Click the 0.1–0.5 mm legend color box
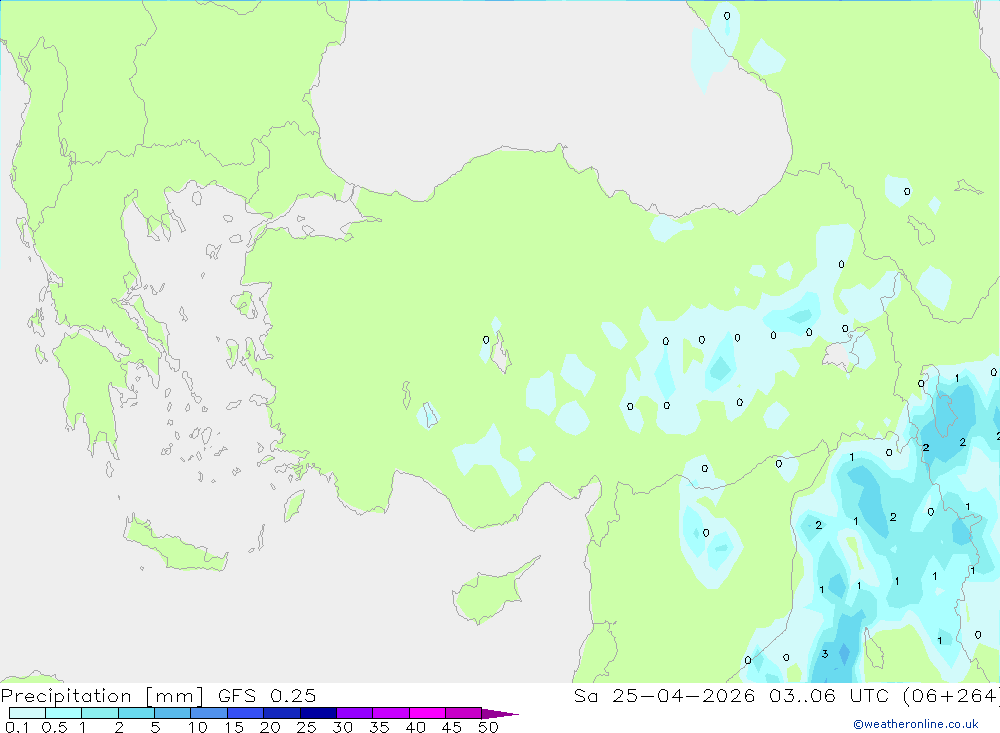Viewport: 1000px width, 733px height. coord(27,713)
